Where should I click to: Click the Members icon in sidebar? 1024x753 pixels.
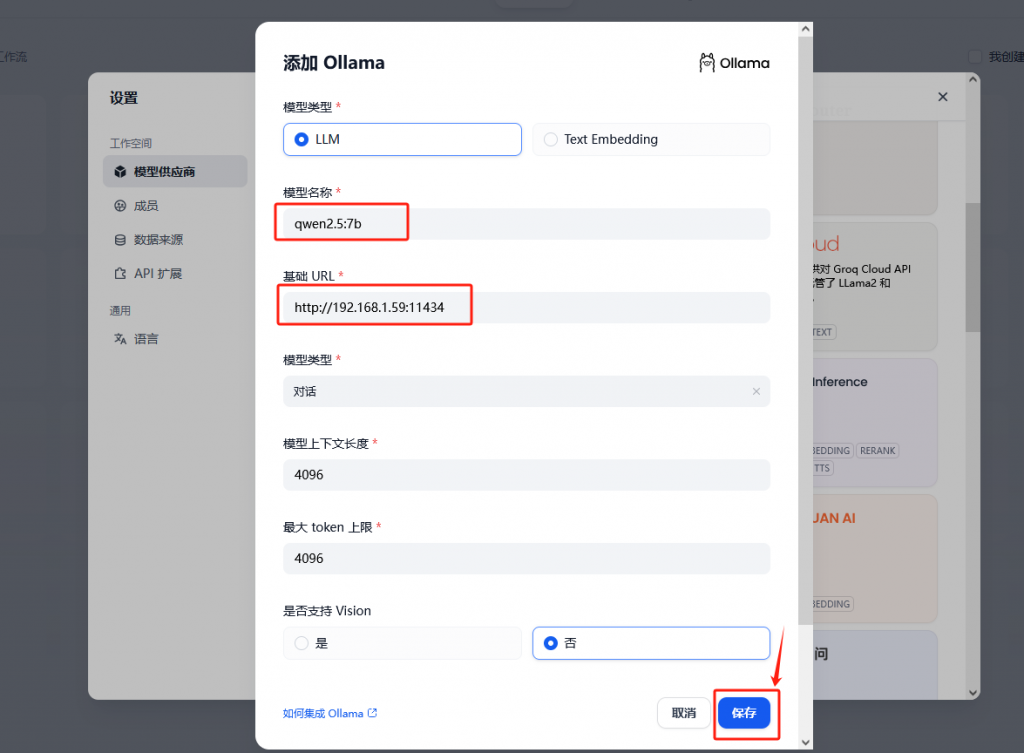(120, 206)
